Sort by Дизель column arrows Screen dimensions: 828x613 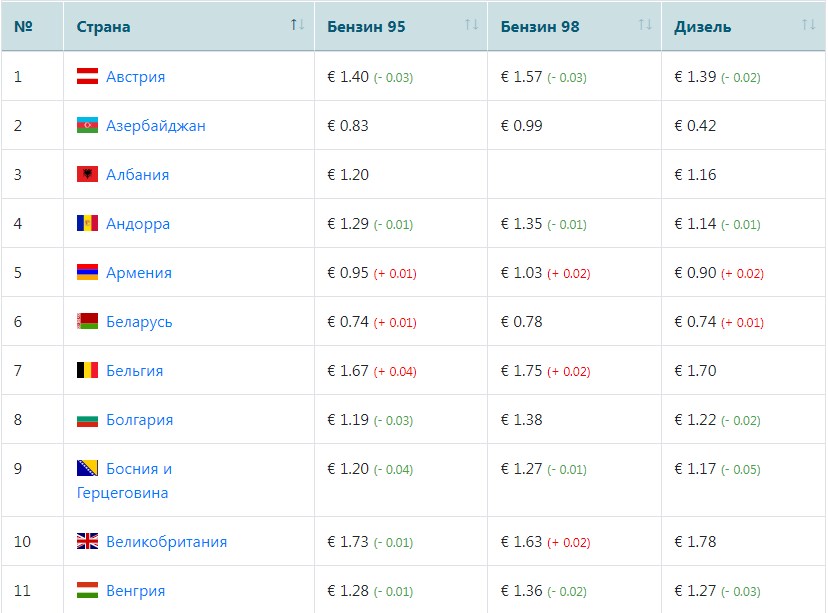[x=808, y=25]
